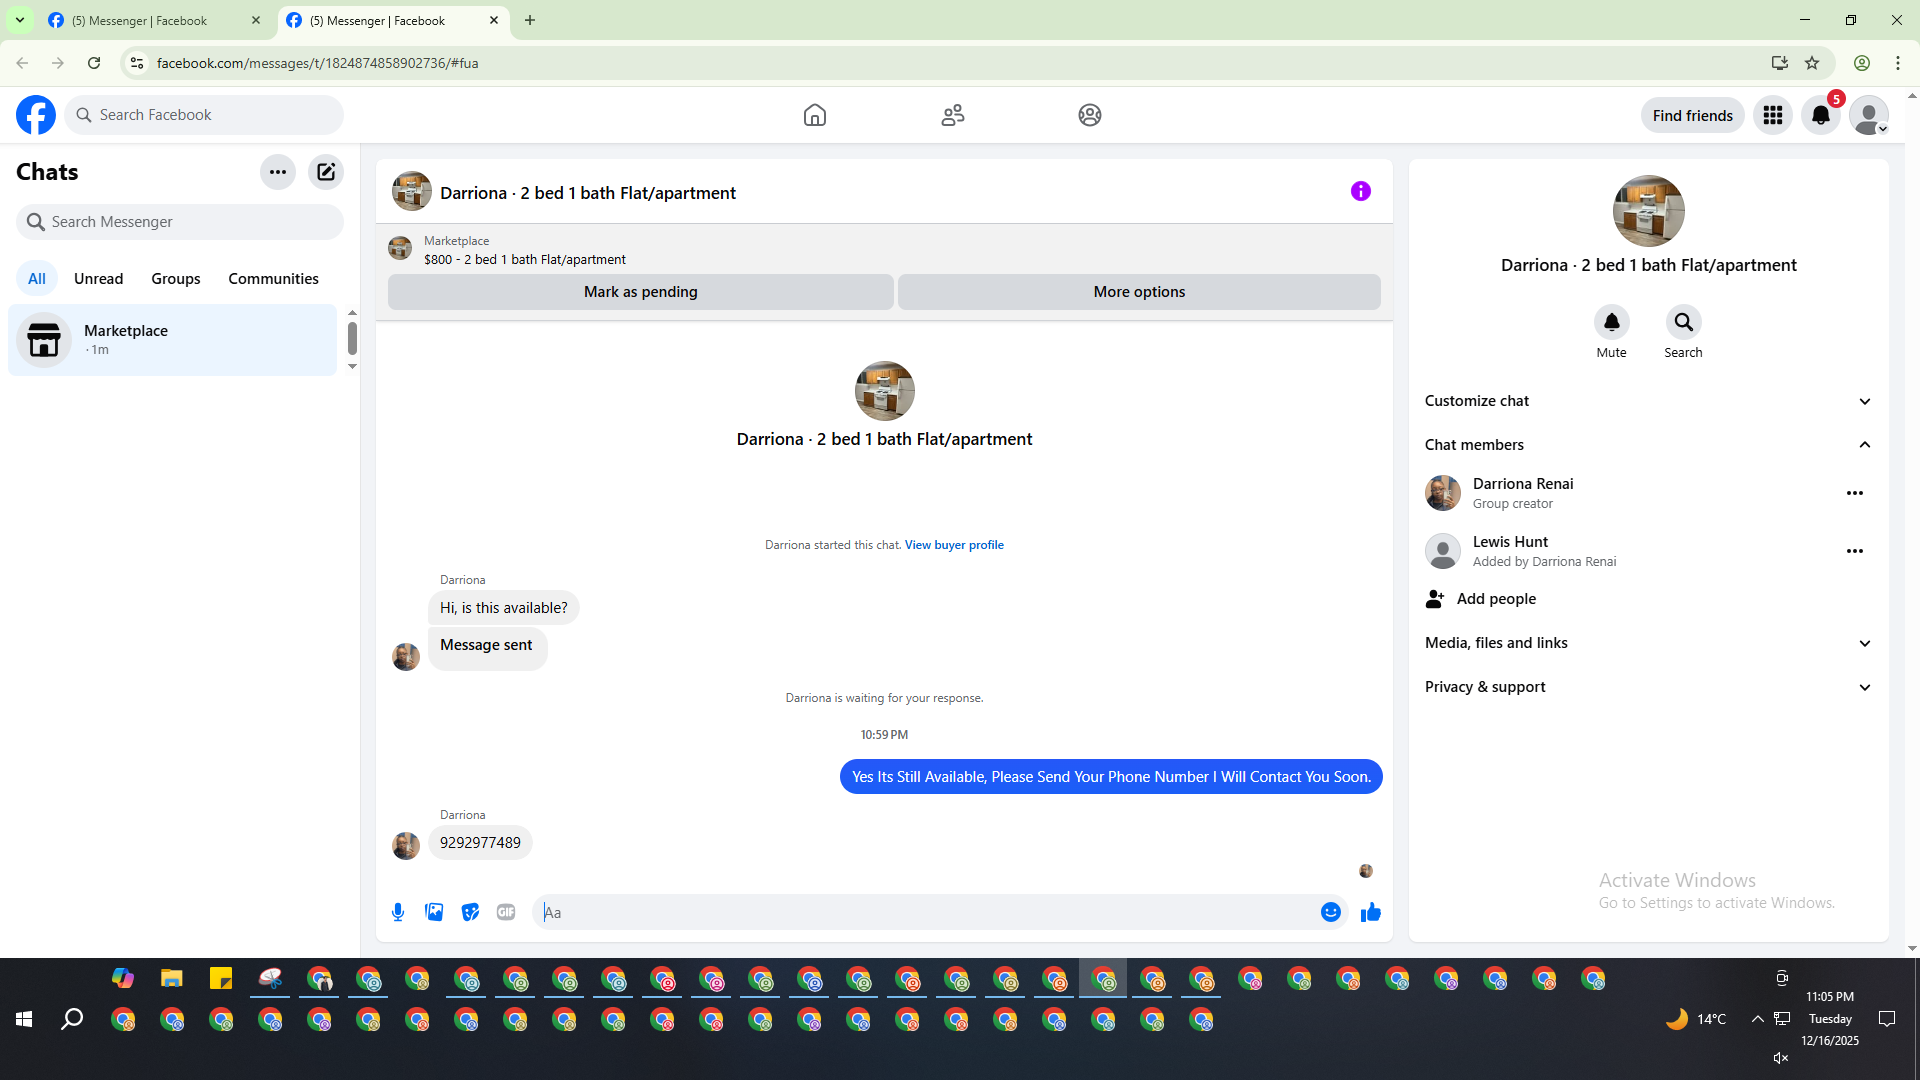Click the Chrome profile icon
This screenshot has height=1080, width=1920.
[1862, 63]
